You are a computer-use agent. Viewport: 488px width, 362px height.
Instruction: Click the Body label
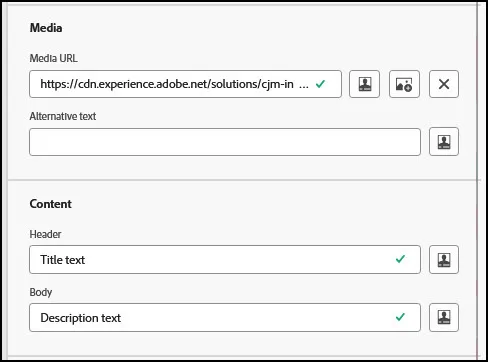pos(41,292)
